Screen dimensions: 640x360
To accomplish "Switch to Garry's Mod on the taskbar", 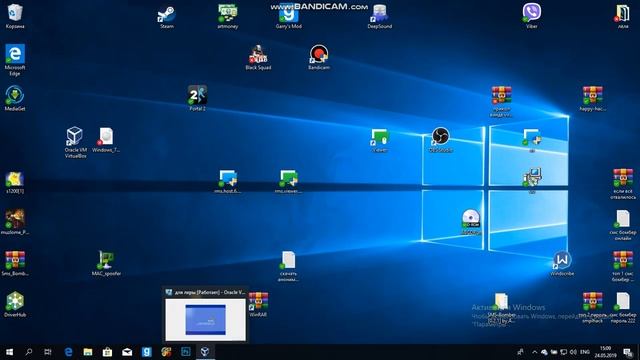I will [147, 352].
